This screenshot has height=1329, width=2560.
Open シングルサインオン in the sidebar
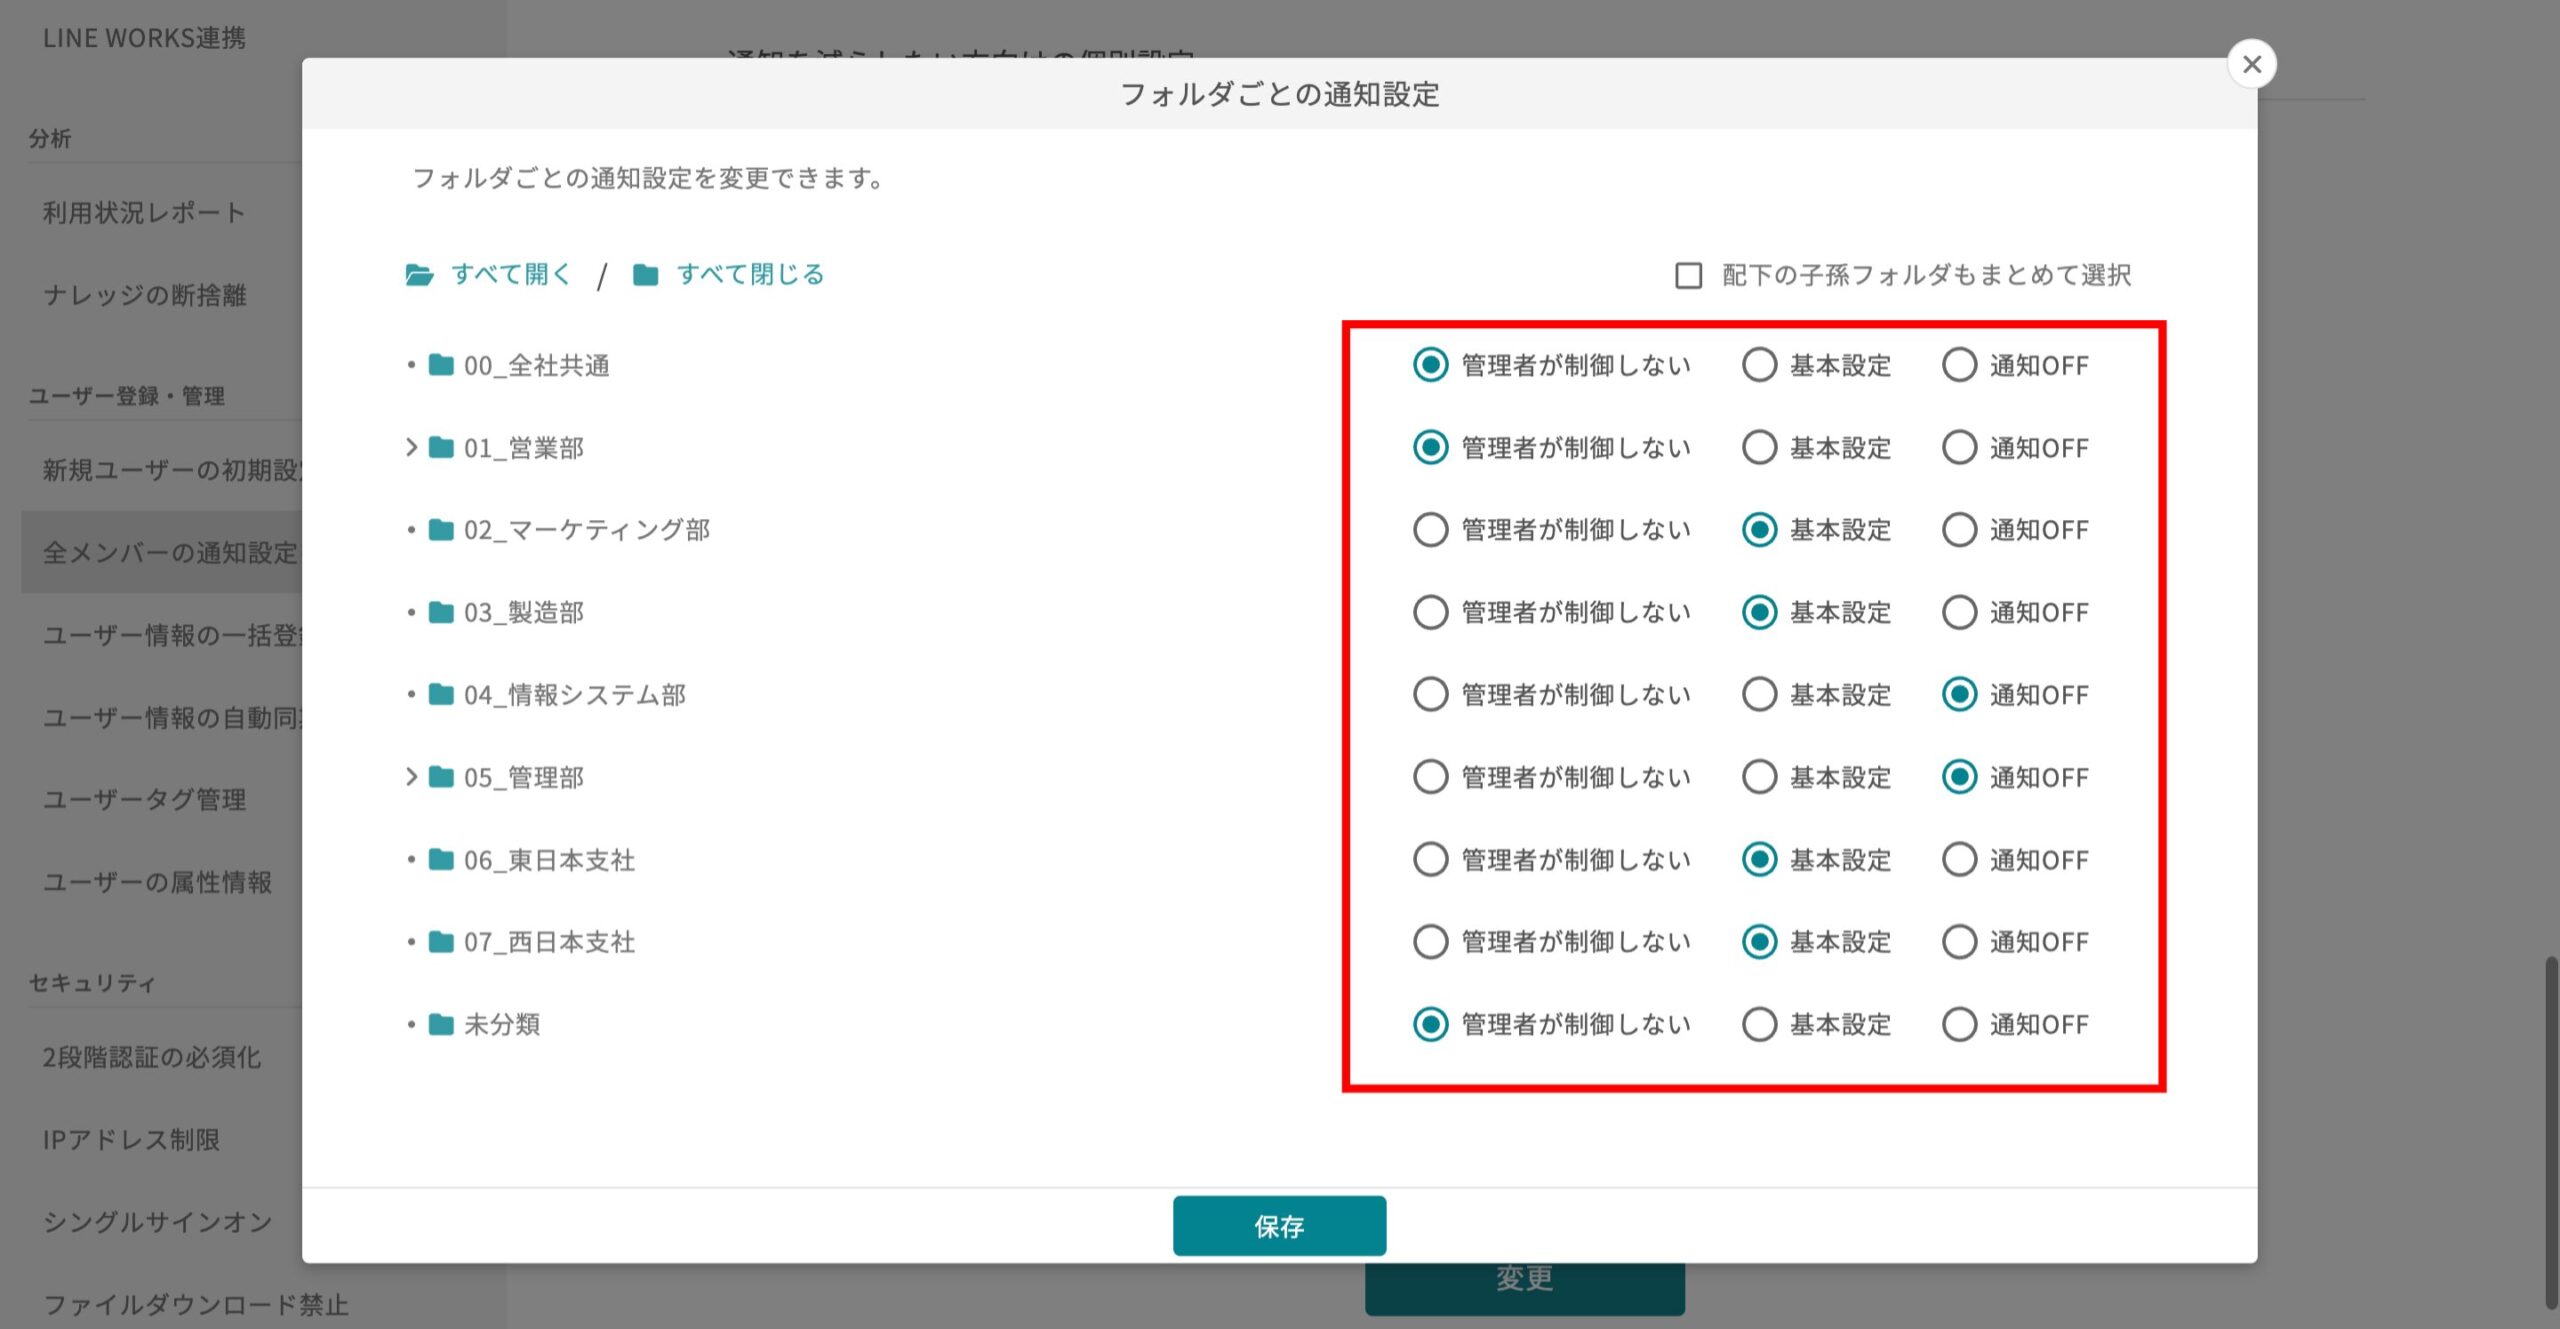(x=157, y=1222)
